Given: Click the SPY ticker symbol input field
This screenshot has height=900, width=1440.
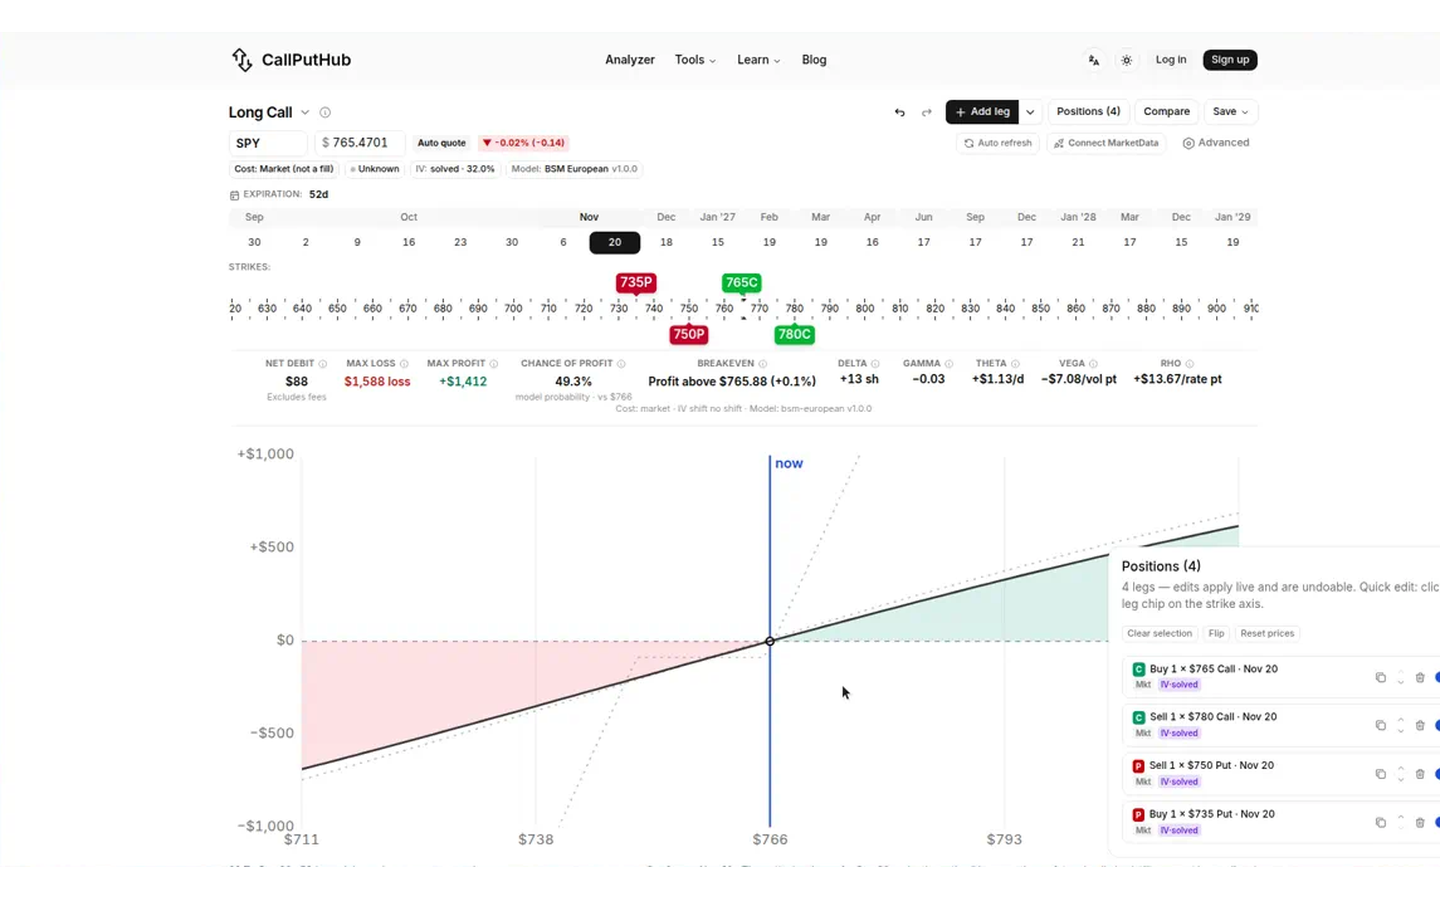Looking at the screenshot, I should pyautogui.click(x=267, y=143).
